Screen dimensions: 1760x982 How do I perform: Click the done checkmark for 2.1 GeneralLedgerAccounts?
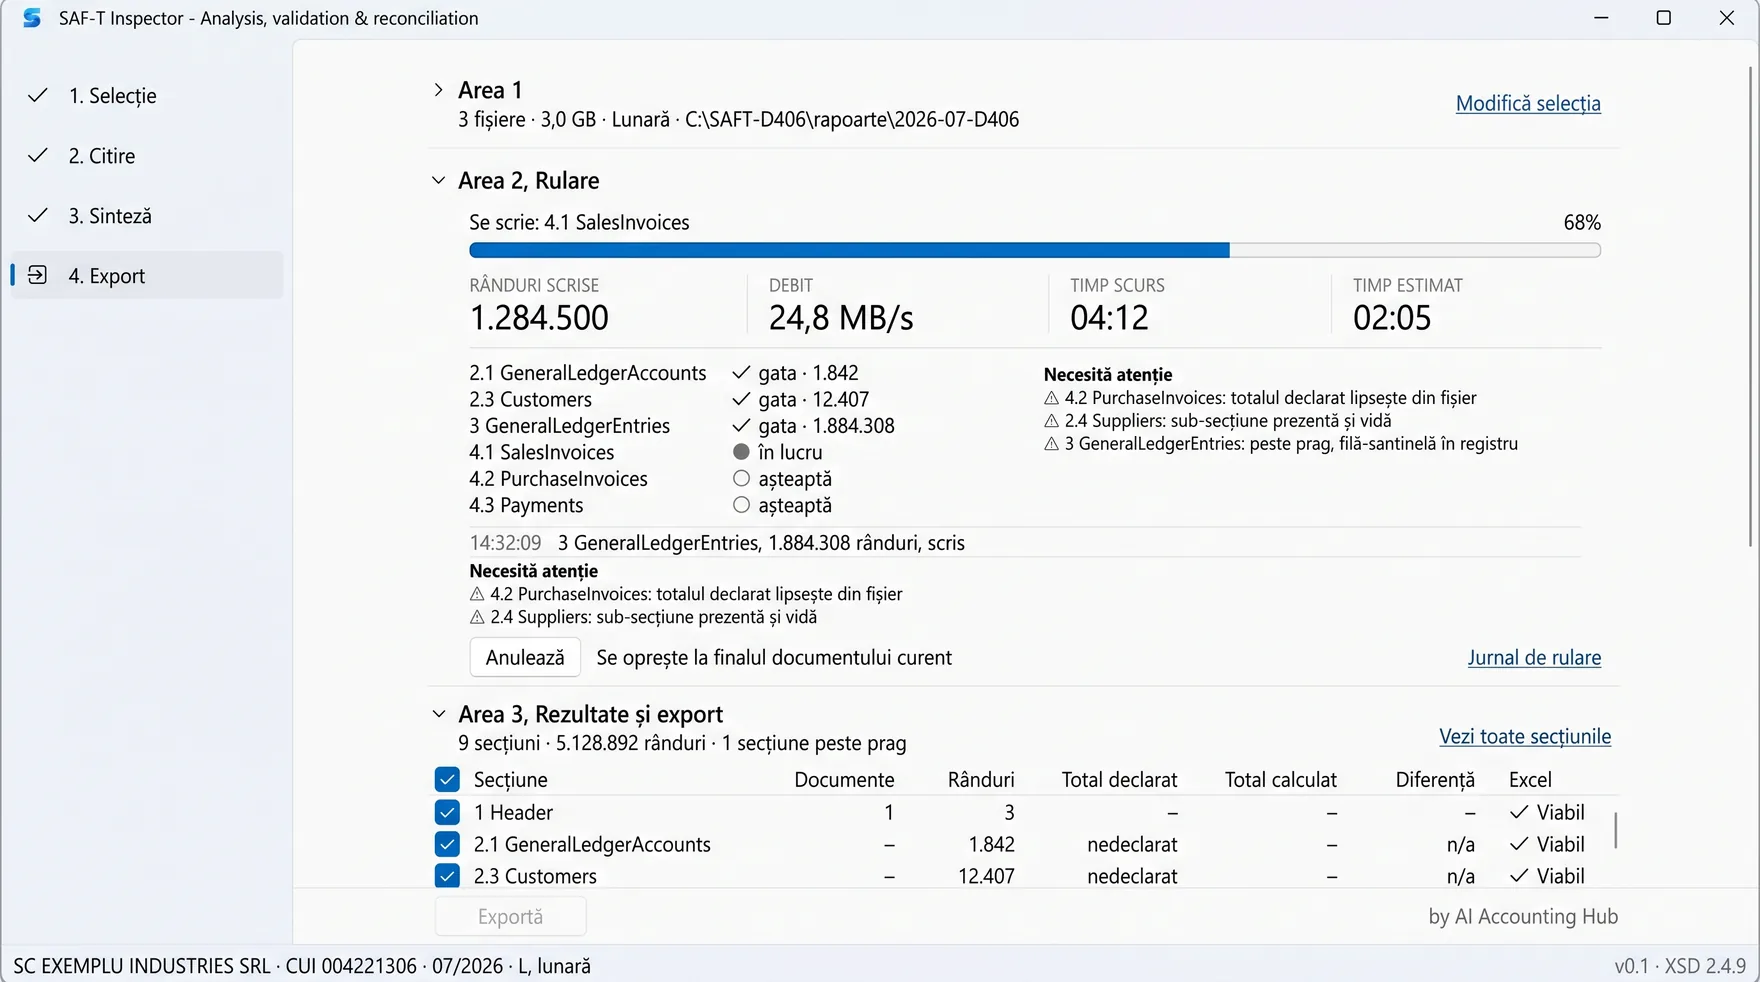pos(741,373)
